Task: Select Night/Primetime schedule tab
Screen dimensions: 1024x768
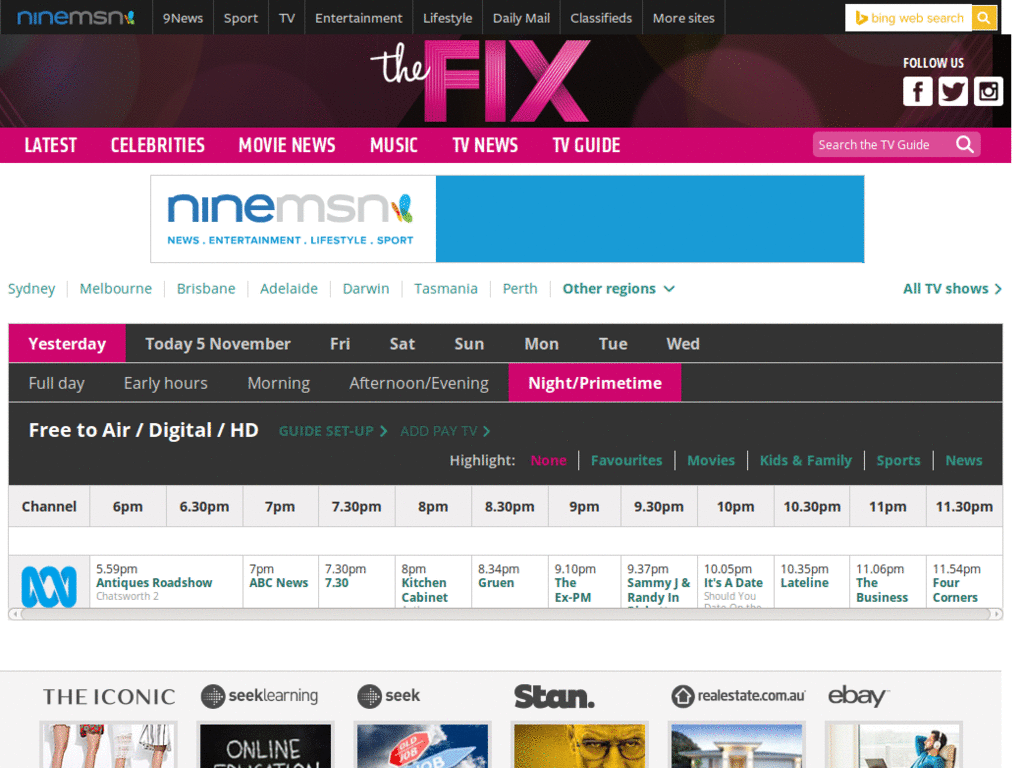Action: click(595, 383)
